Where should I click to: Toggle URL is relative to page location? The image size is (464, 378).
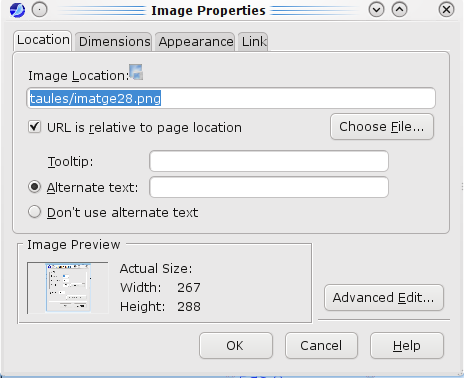pos(34,127)
